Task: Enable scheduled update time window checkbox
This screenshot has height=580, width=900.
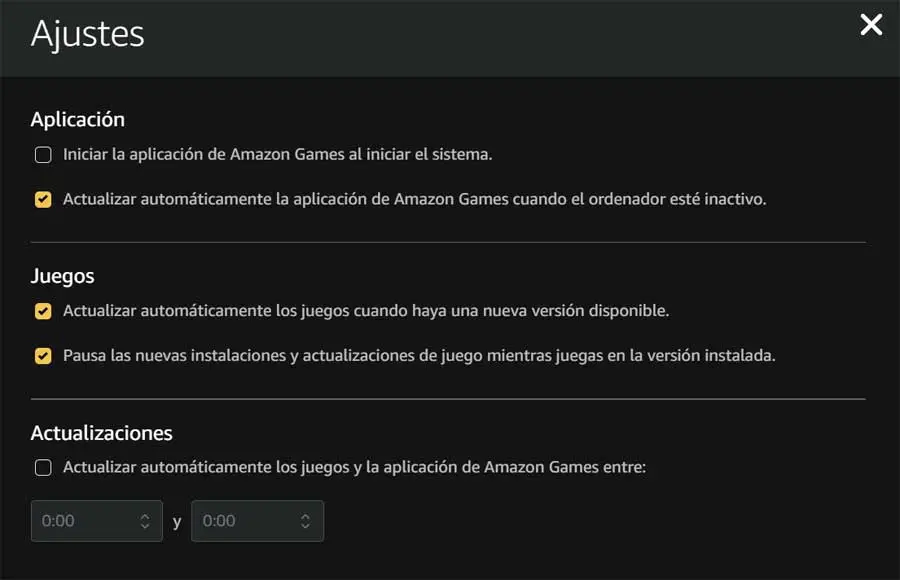Action: (43, 467)
